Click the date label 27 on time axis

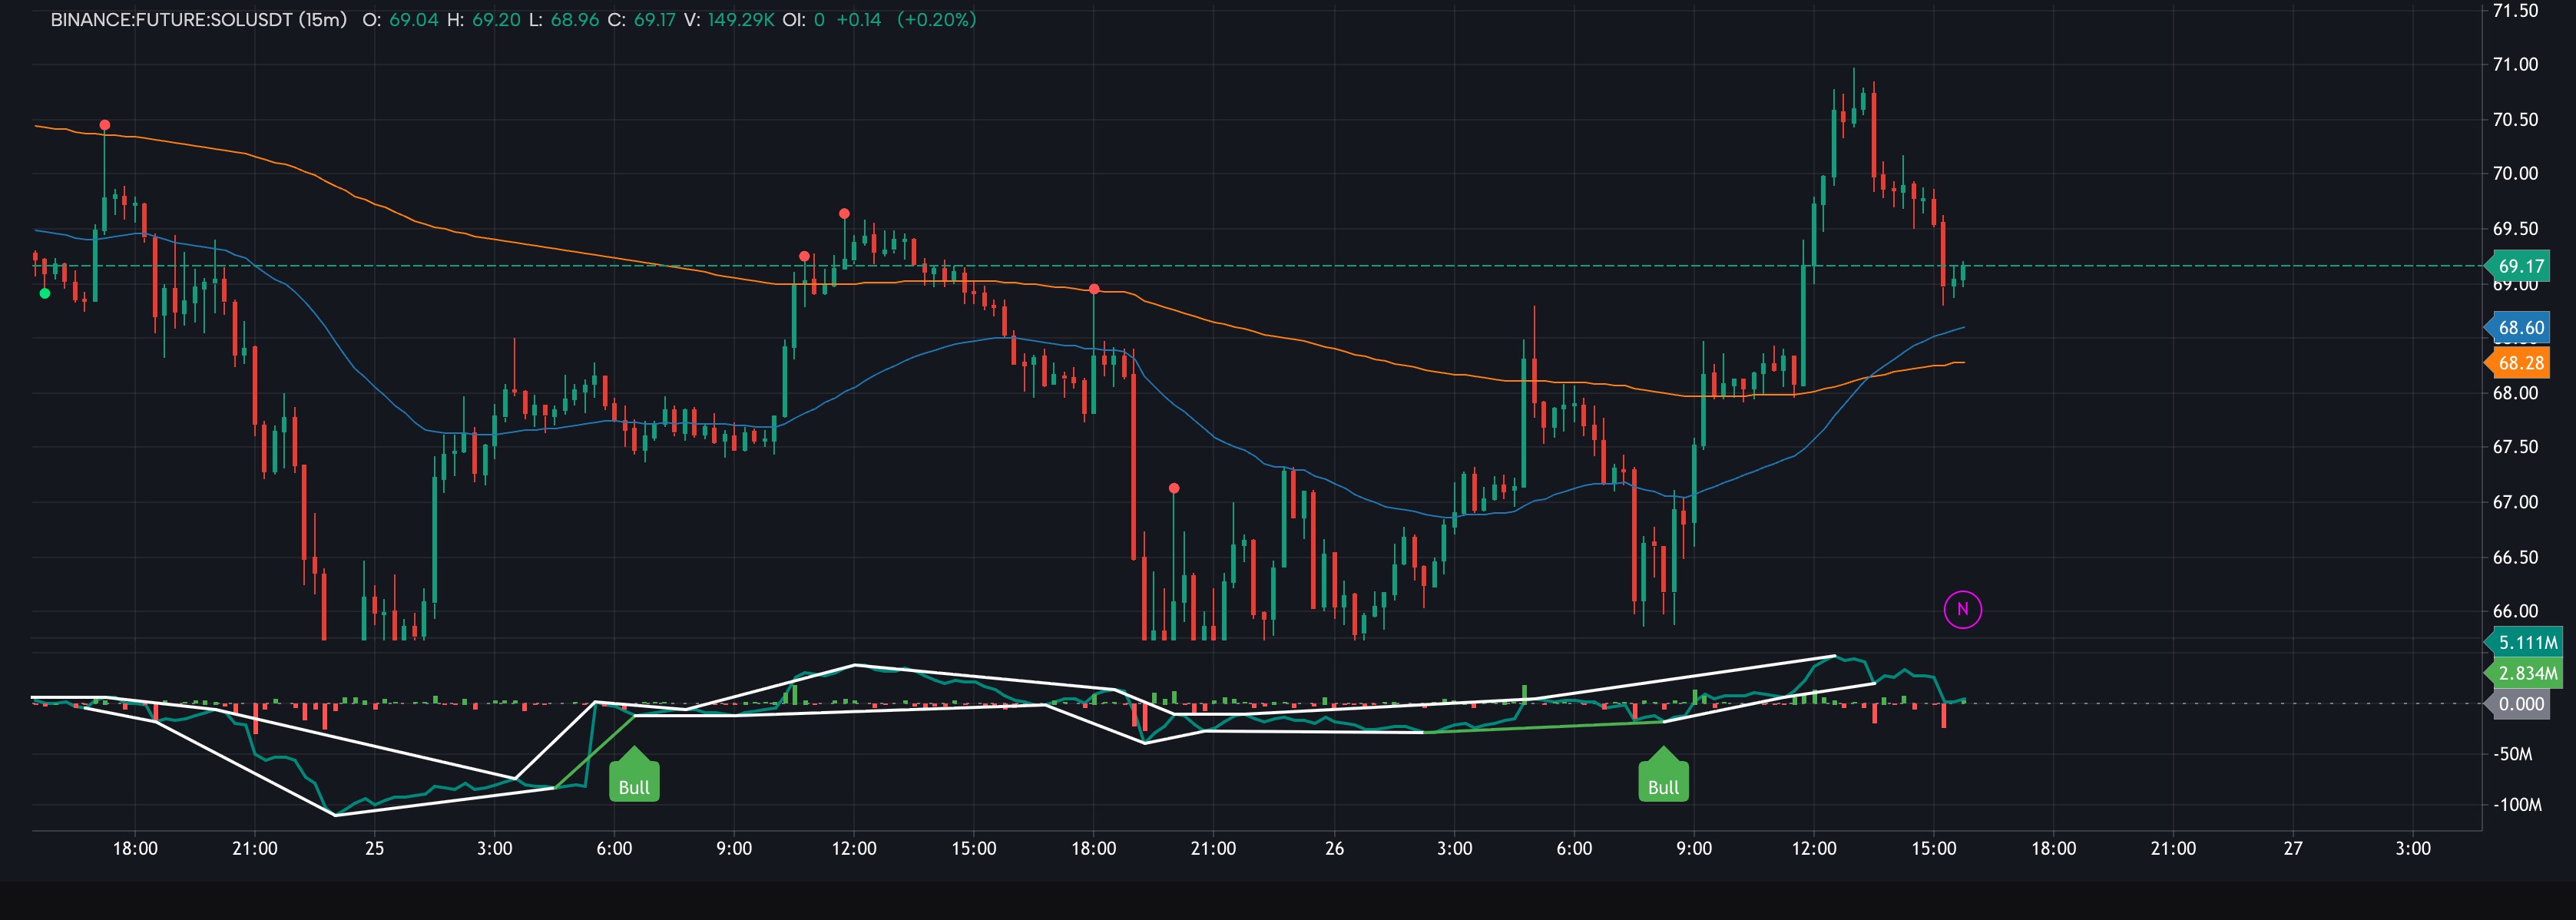click(x=2293, y=848)
